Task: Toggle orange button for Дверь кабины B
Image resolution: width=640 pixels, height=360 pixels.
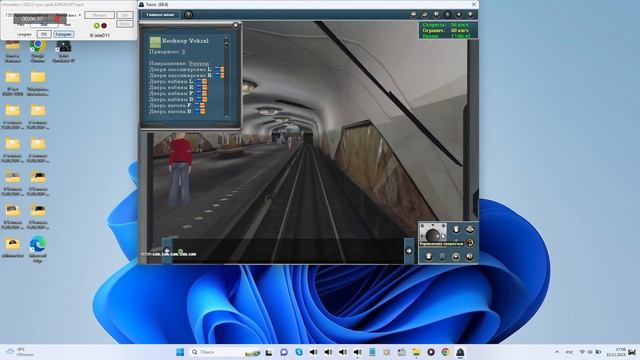Action: click(204, 99)
